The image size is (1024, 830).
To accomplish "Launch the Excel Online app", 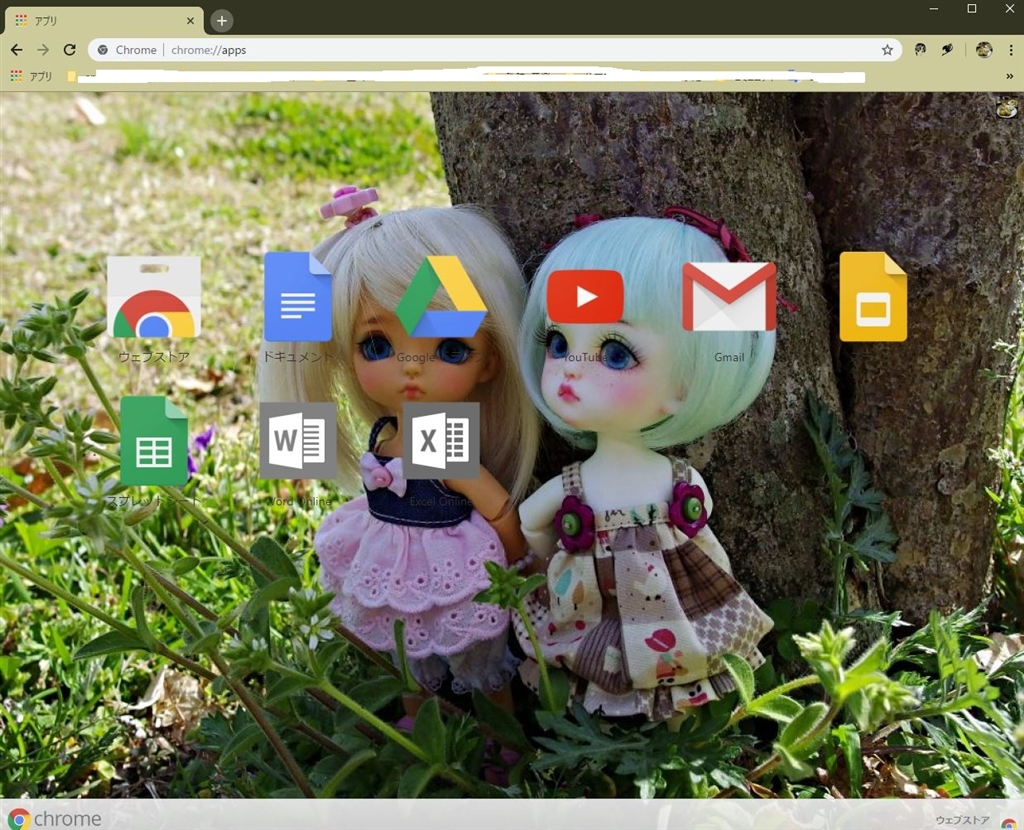I will (x=441, y=441).
